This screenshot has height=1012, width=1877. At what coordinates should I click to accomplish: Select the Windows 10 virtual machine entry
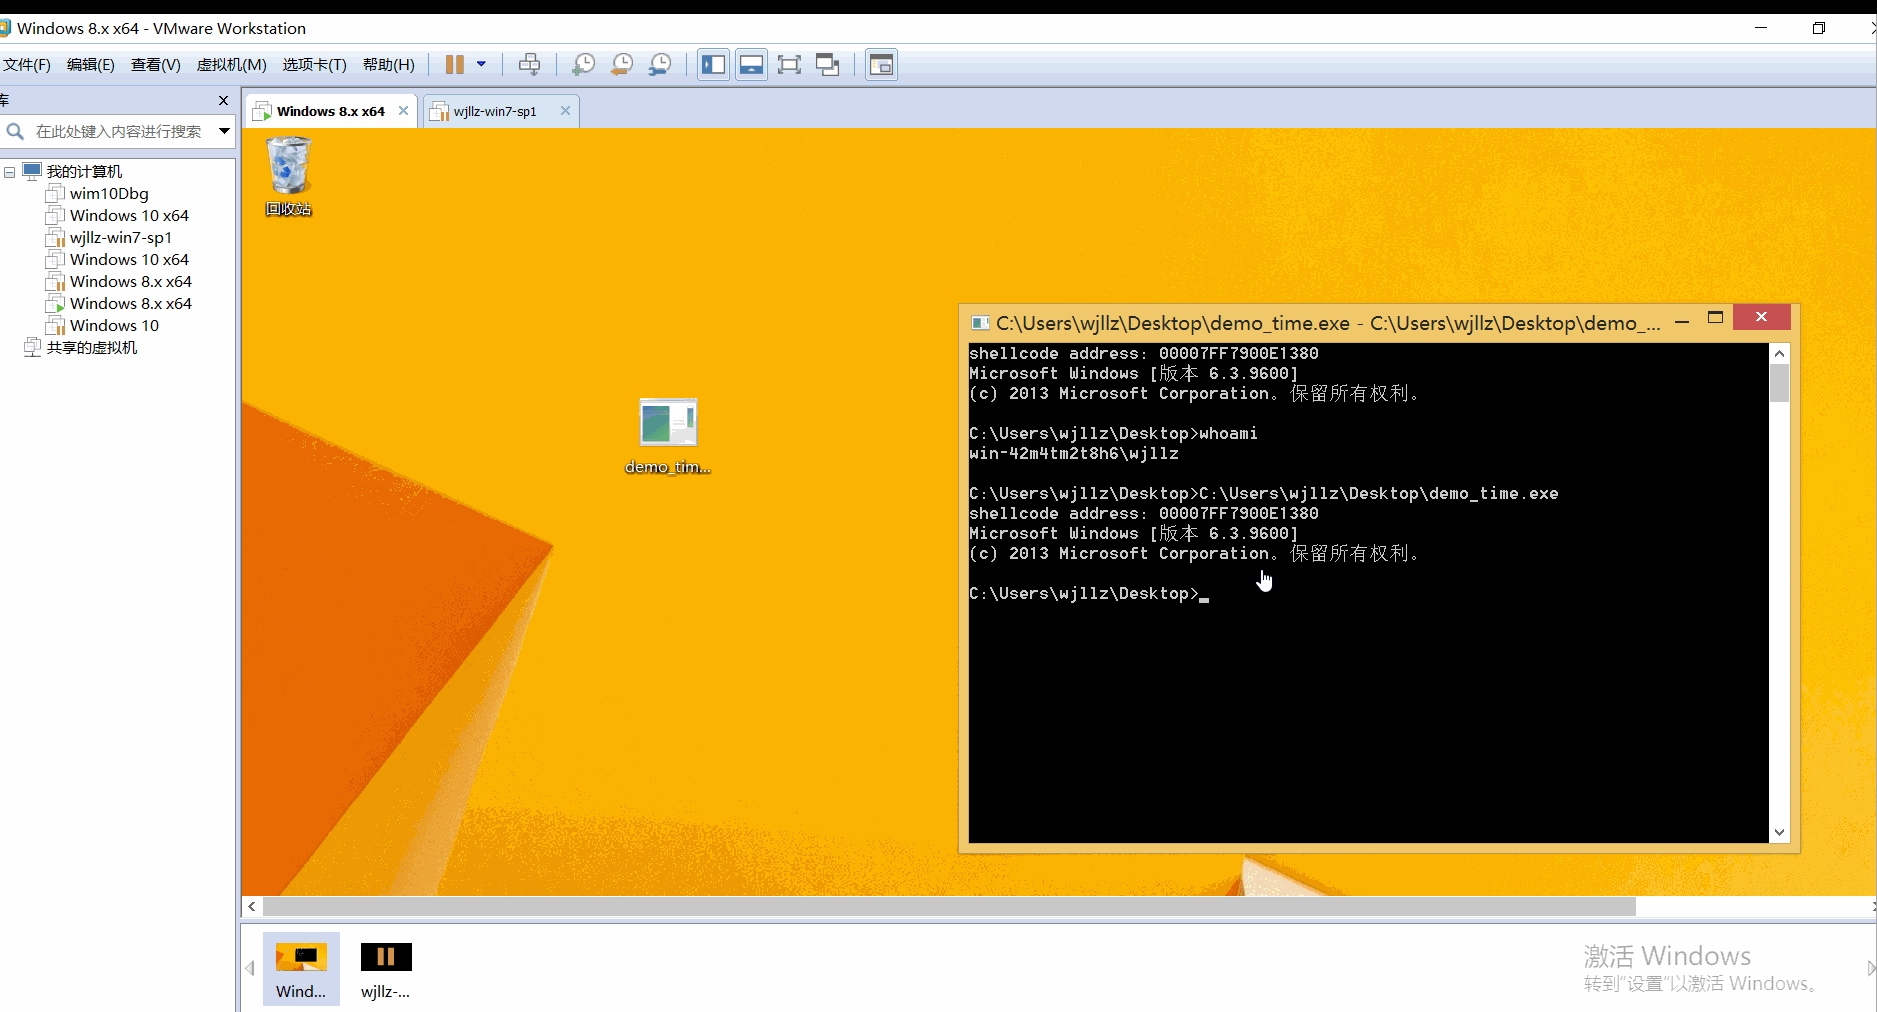[114, 326]
